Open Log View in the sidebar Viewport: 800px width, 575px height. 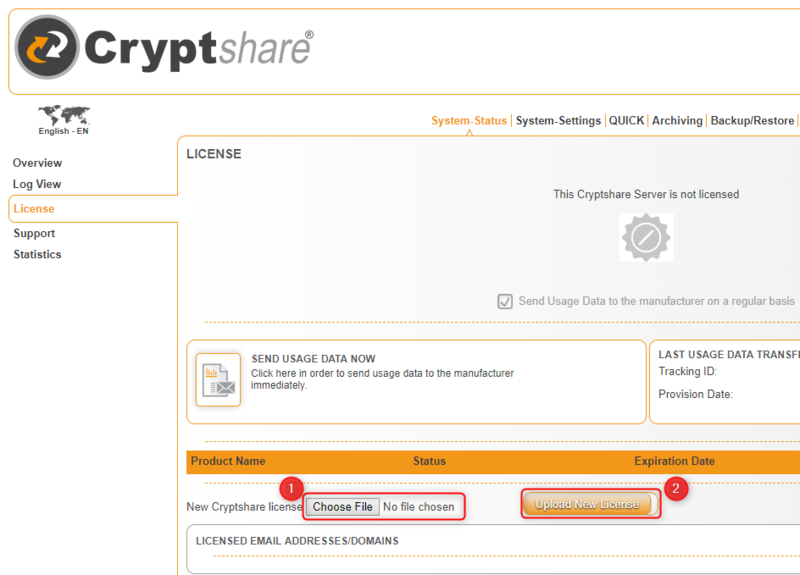point(37,184)
